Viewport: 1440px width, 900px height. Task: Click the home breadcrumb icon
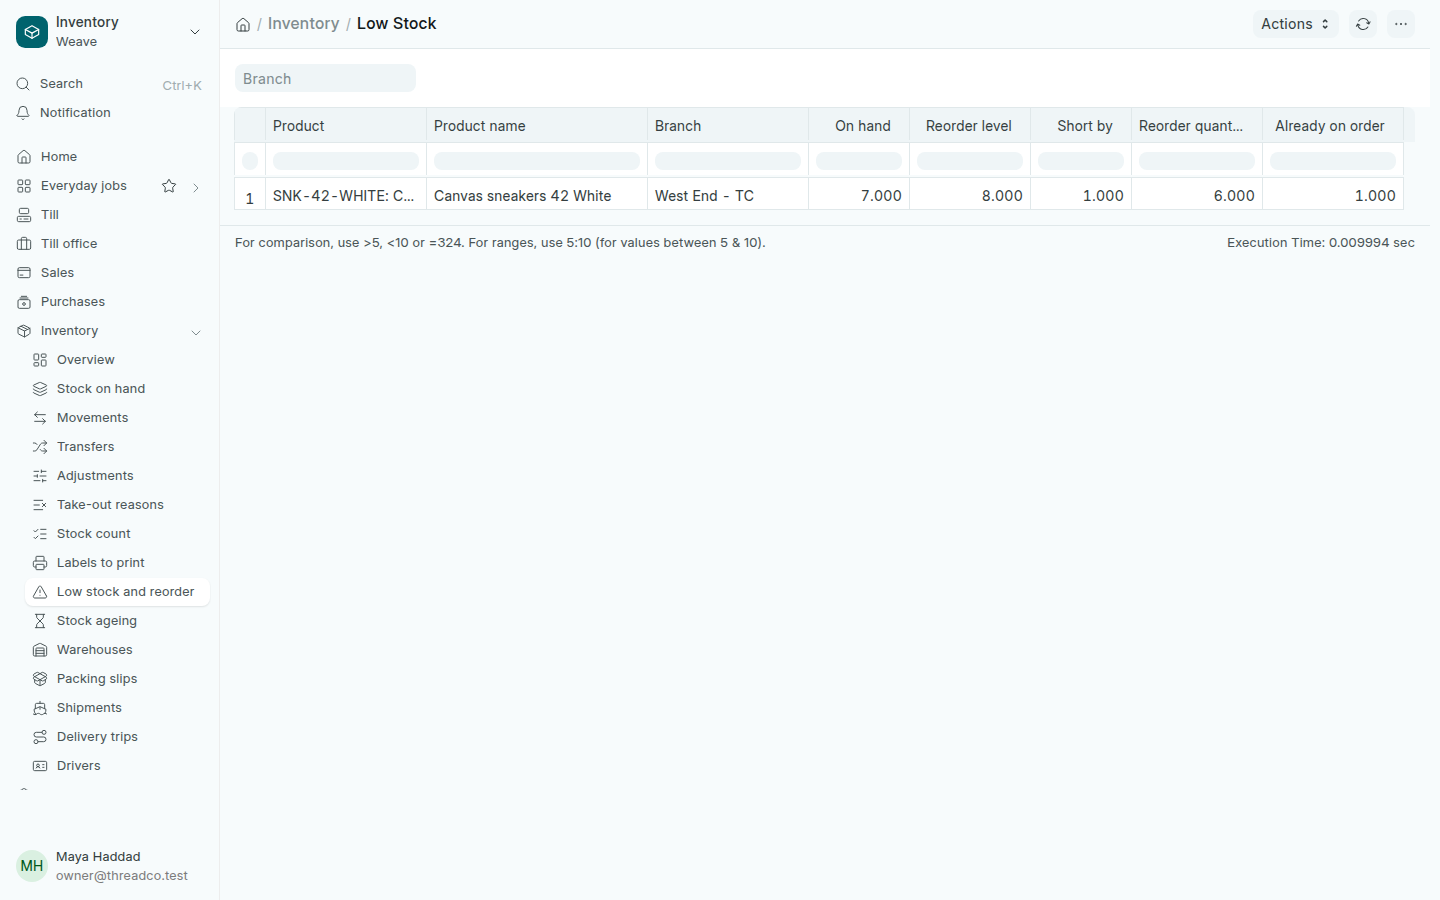[243, 25]
